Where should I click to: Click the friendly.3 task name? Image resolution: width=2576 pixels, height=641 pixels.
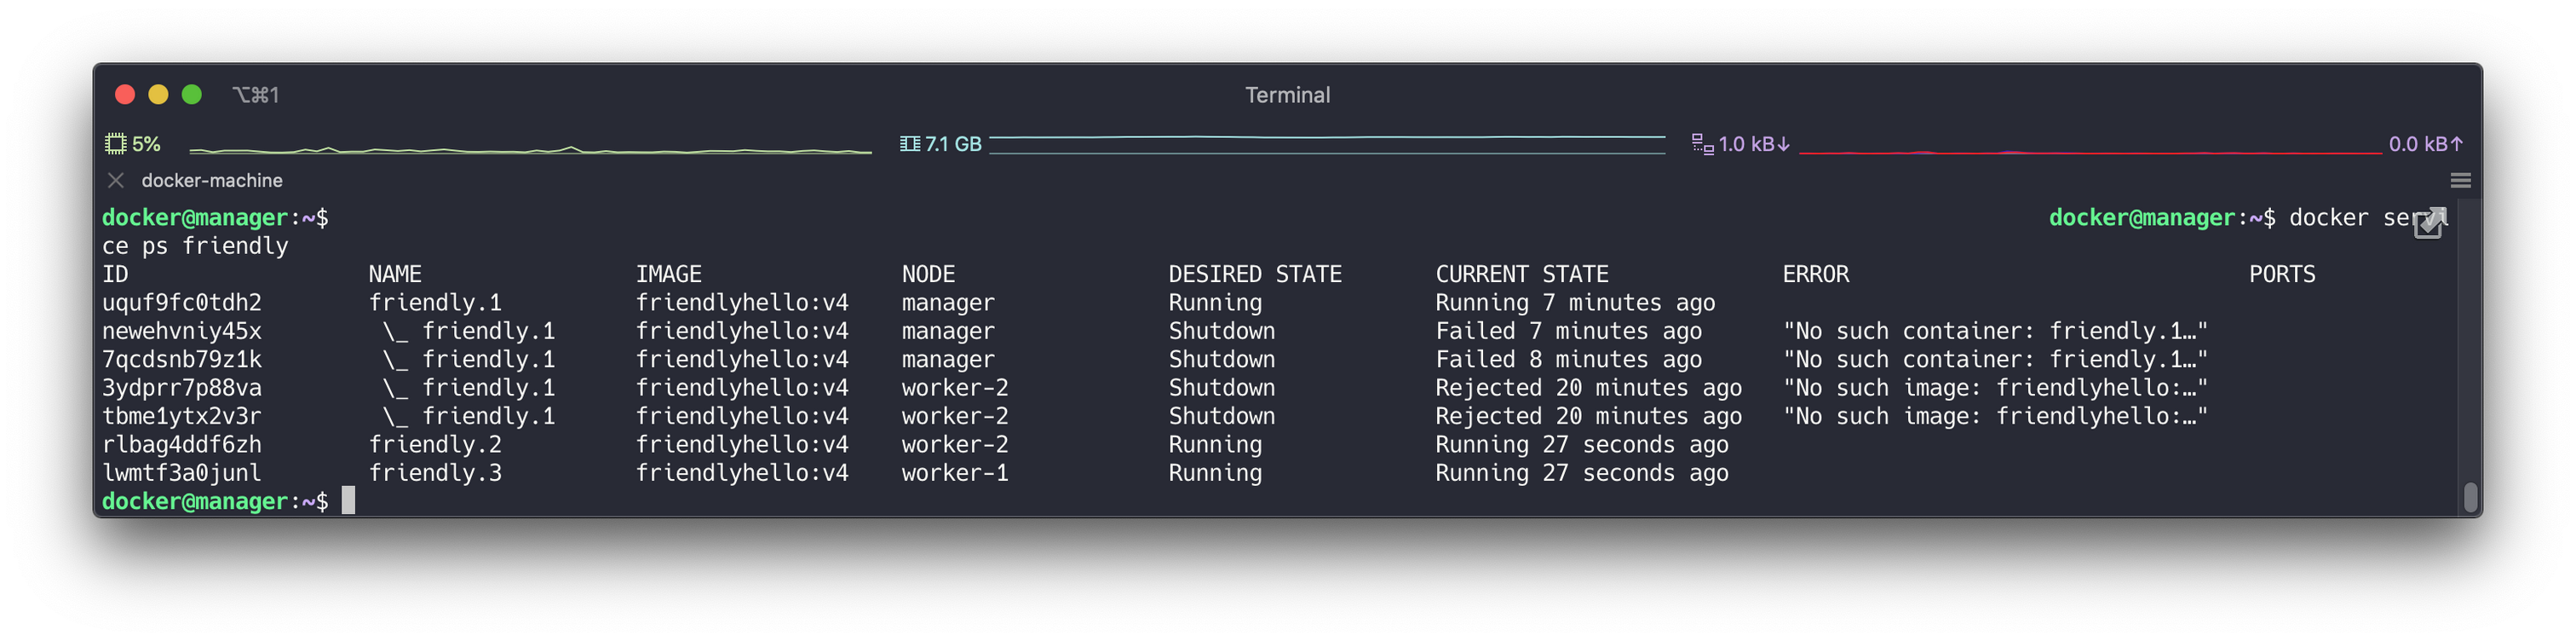pyautogui.click(x=435, y=473)
